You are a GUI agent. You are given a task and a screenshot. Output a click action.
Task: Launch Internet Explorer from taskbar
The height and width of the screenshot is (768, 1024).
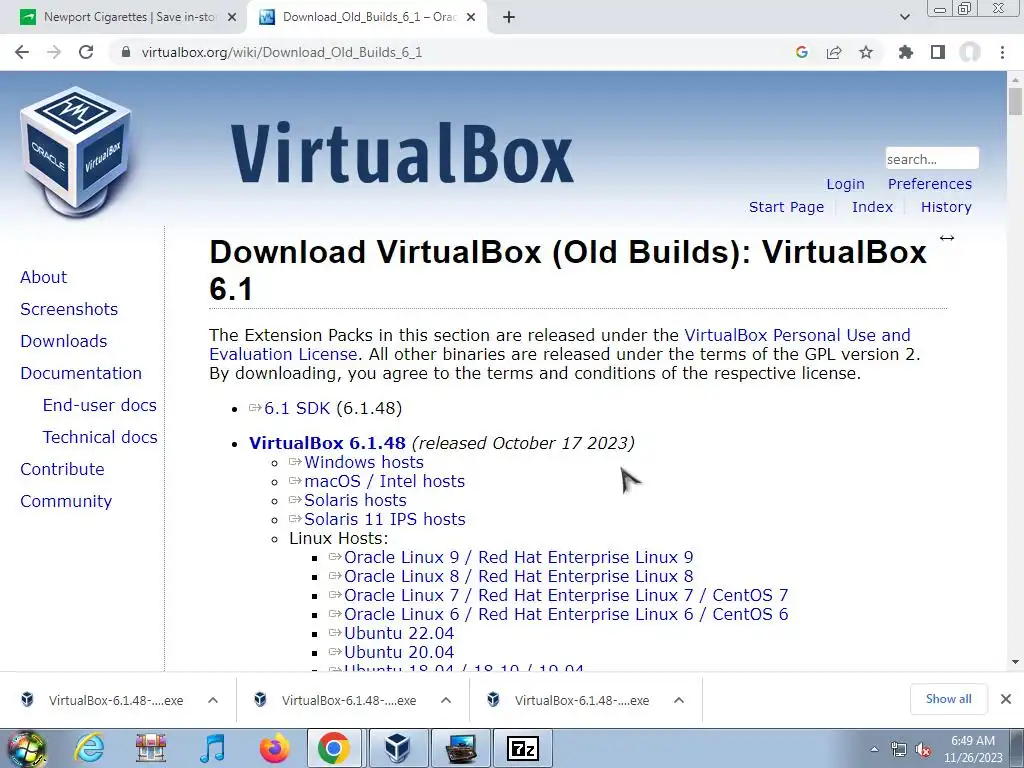click(x=89, y=748)
